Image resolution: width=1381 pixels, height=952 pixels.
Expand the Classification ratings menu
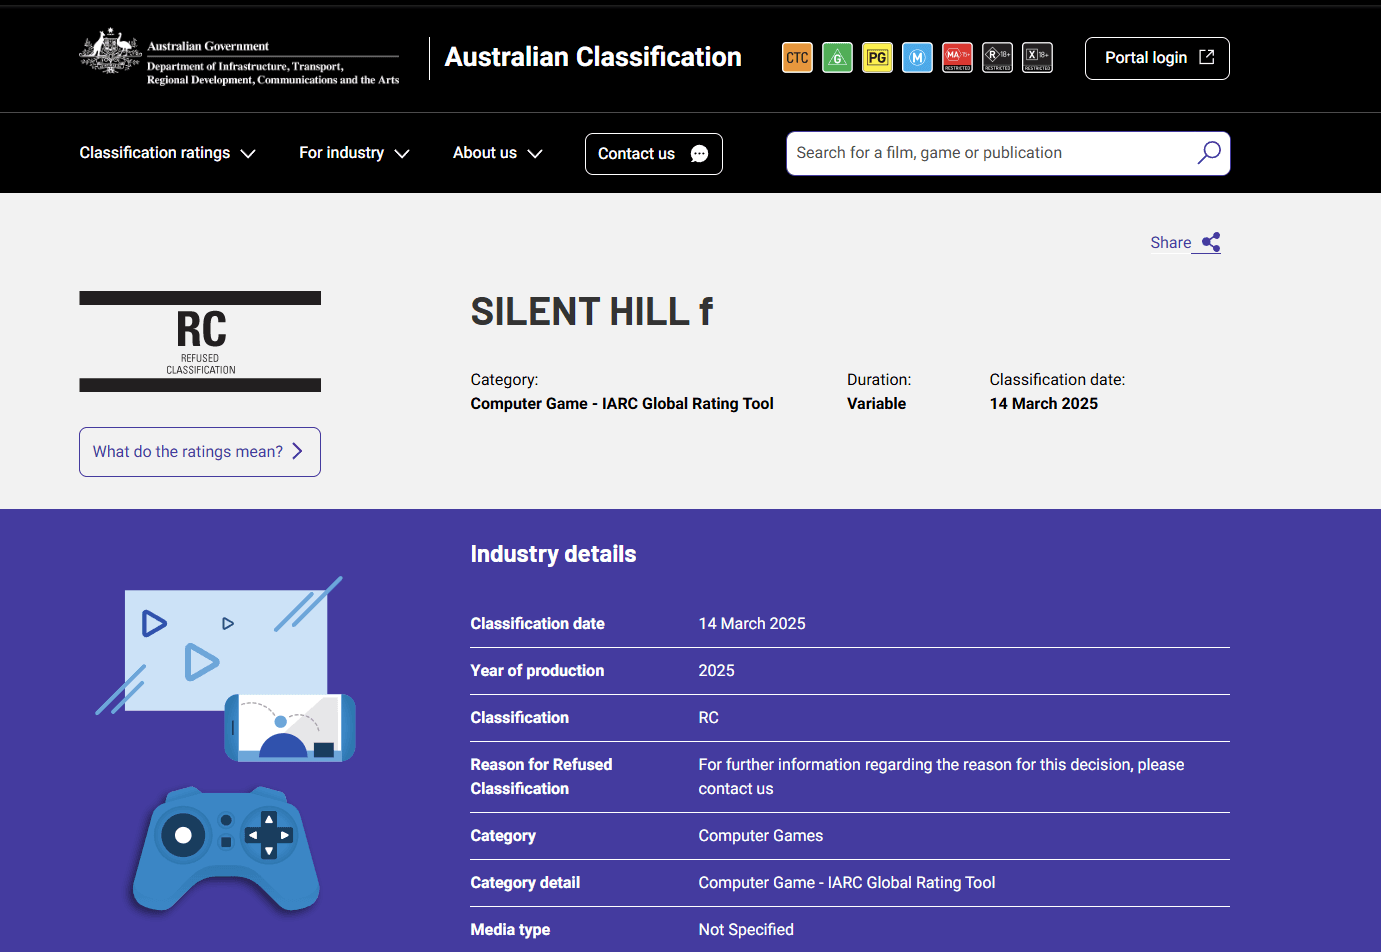click(x=167, y=153)
